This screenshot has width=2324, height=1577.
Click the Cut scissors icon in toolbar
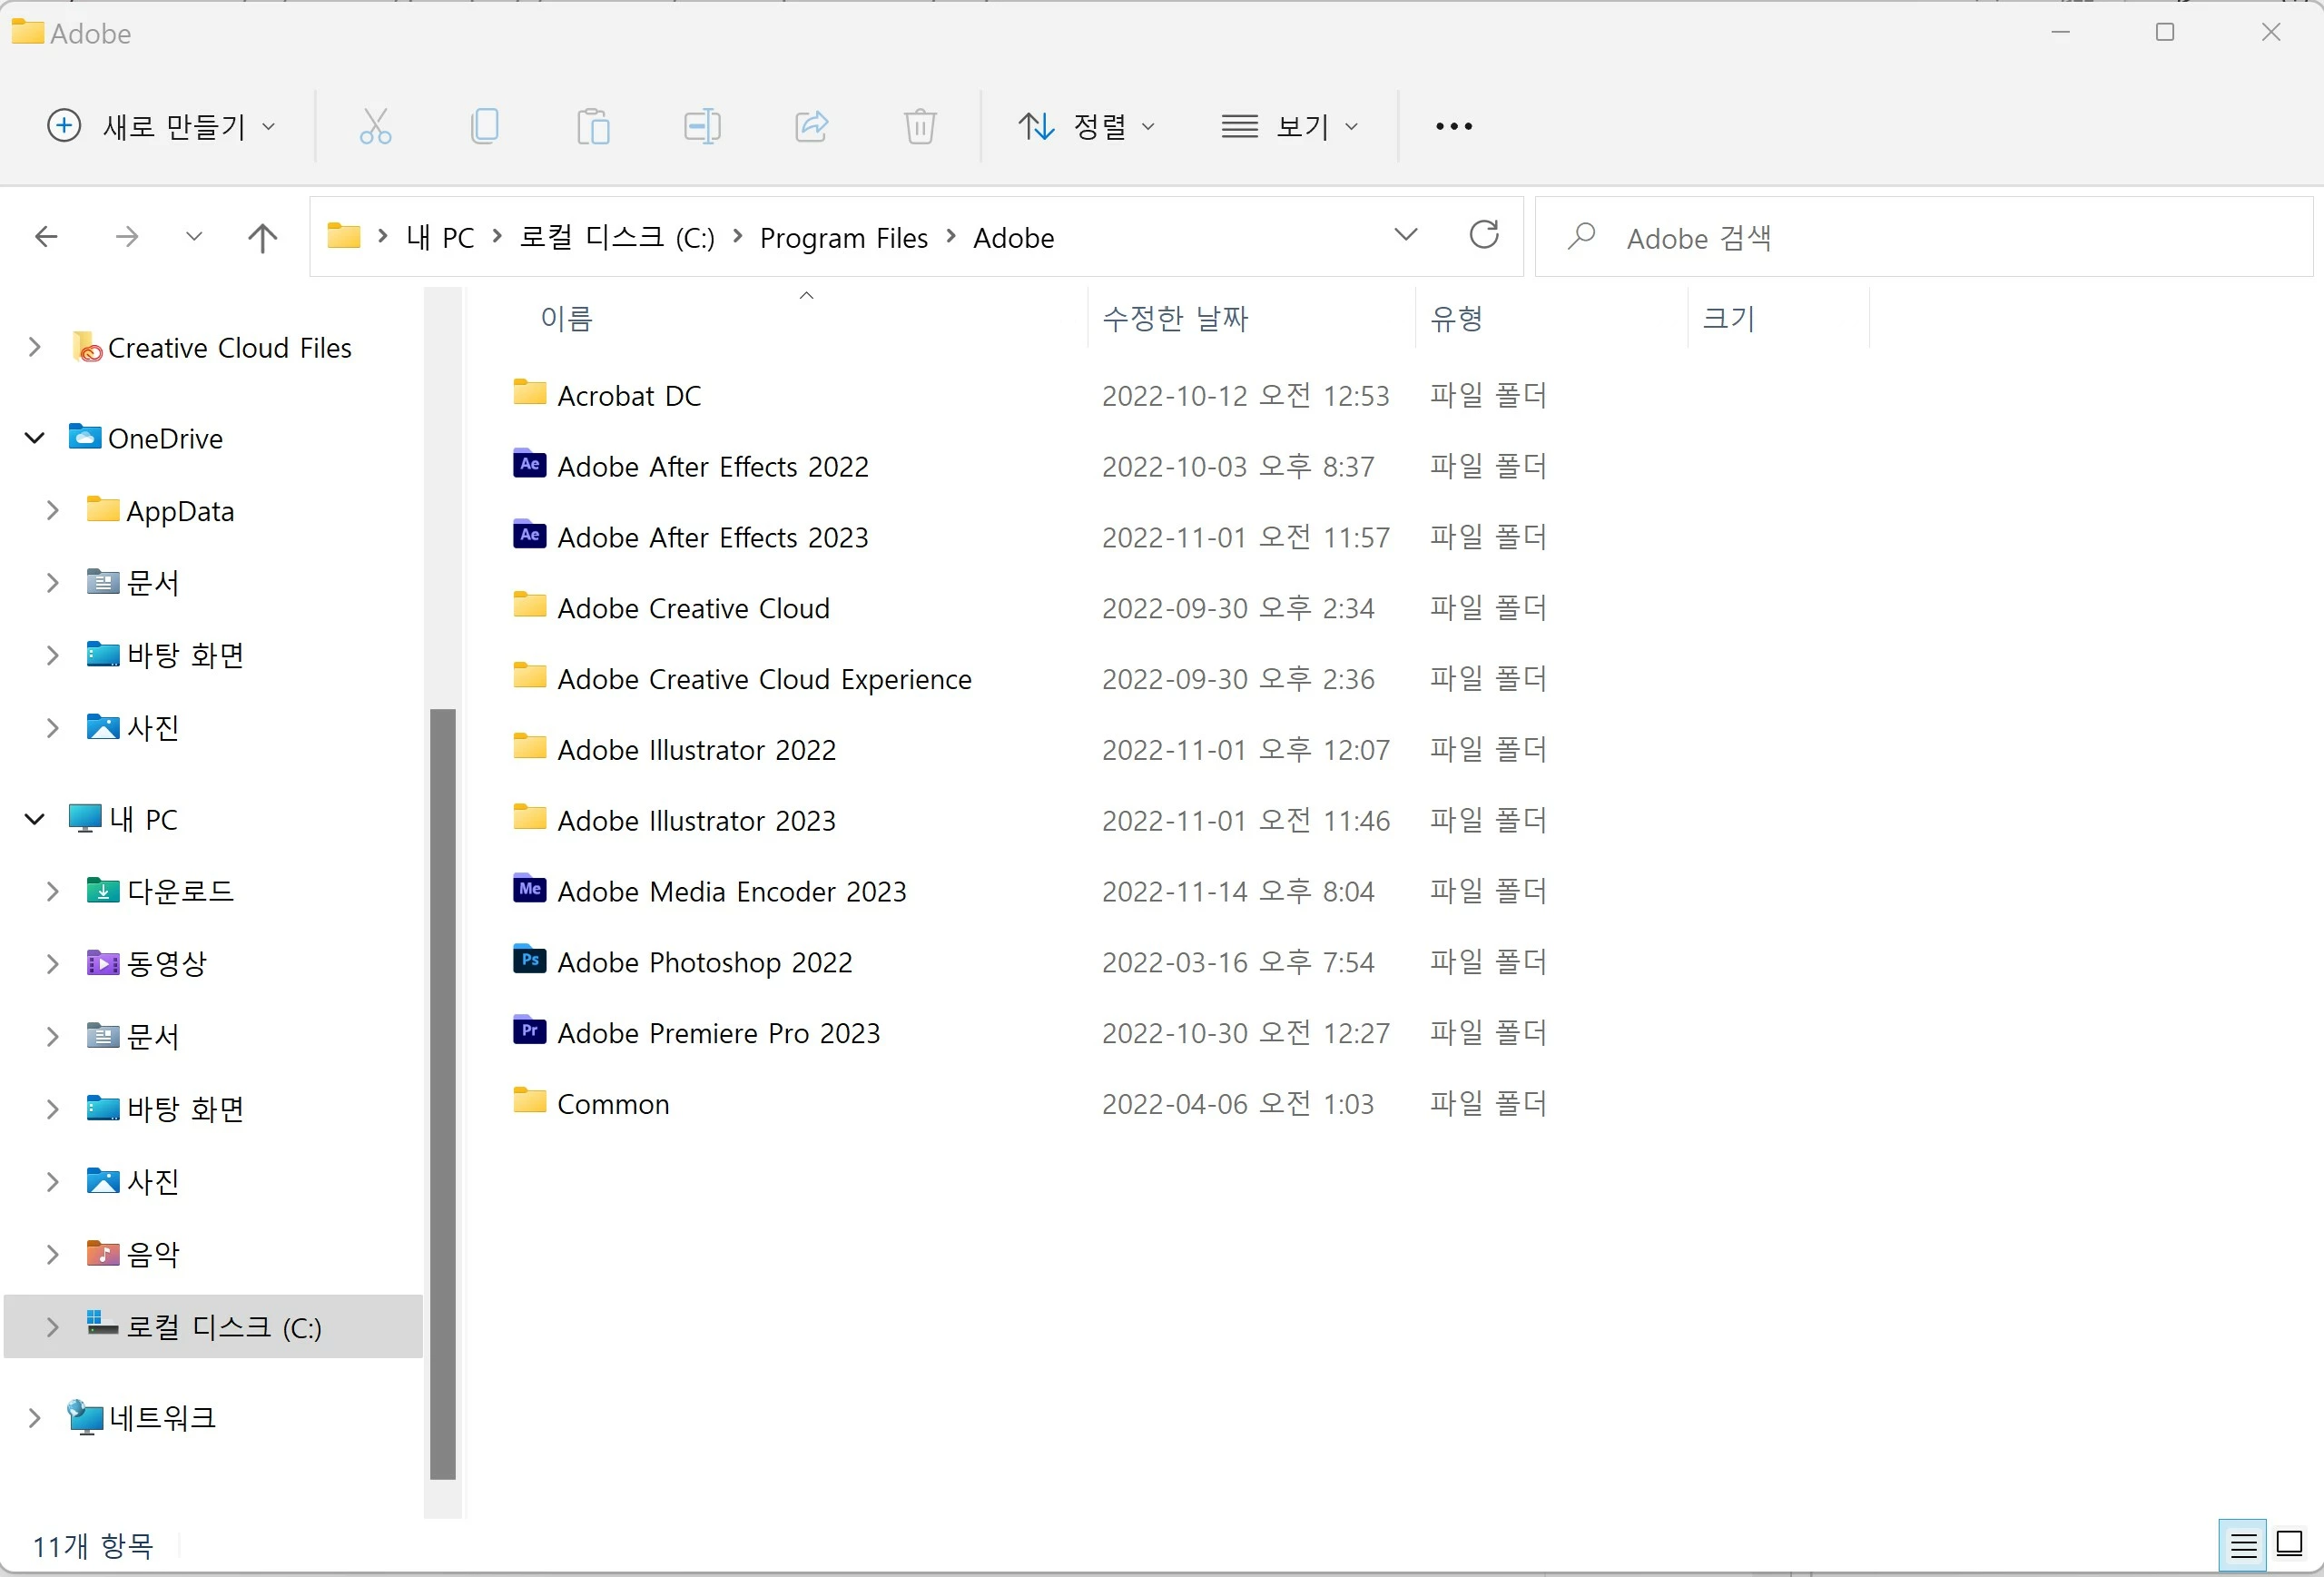click(375, 126)
